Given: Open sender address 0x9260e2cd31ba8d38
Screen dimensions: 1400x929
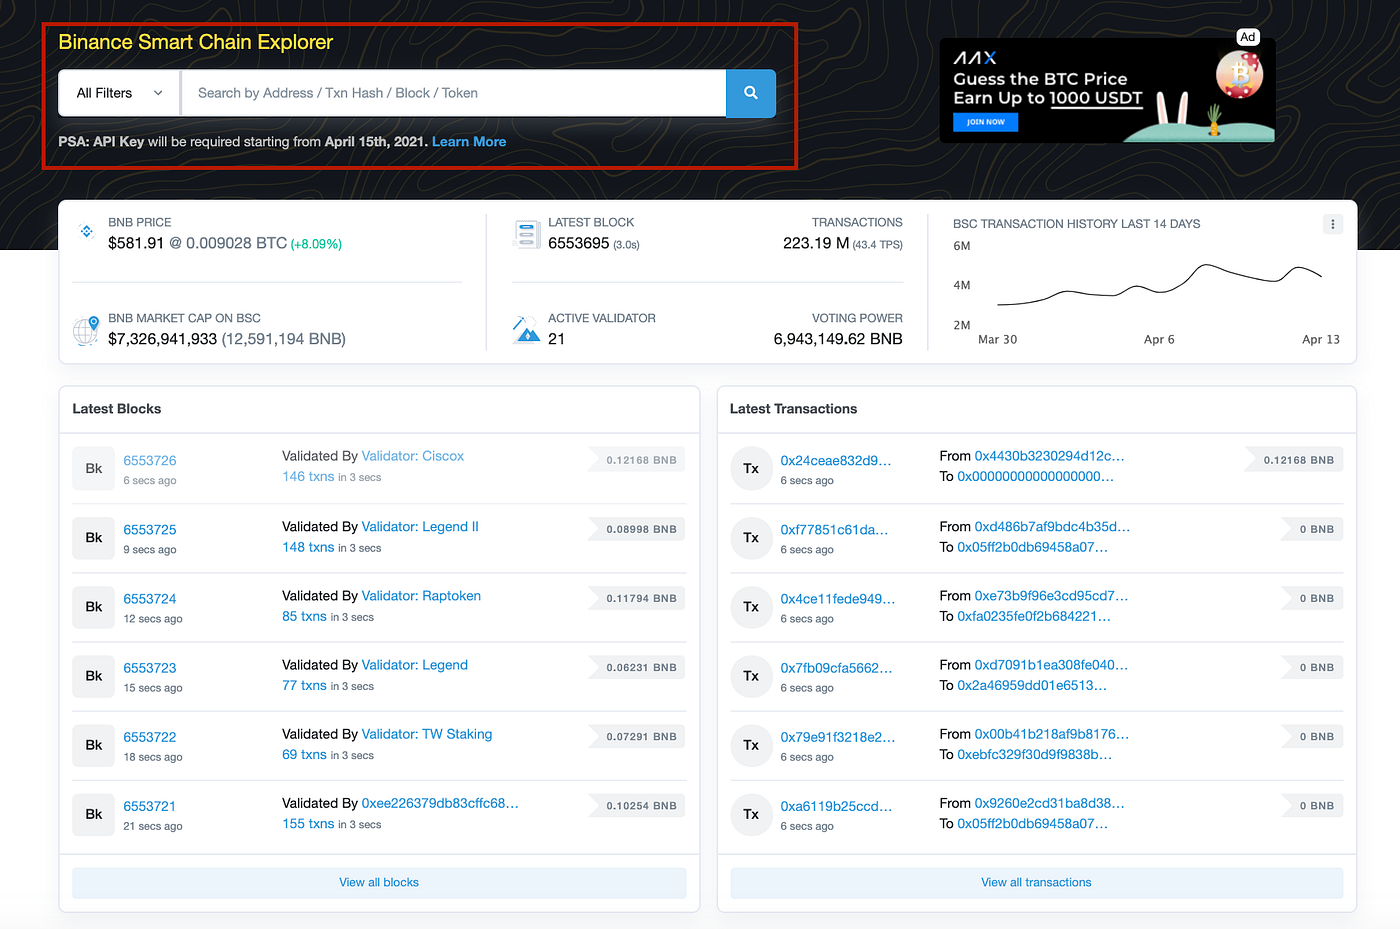Looking at the screenshot, I should 1050,803.
